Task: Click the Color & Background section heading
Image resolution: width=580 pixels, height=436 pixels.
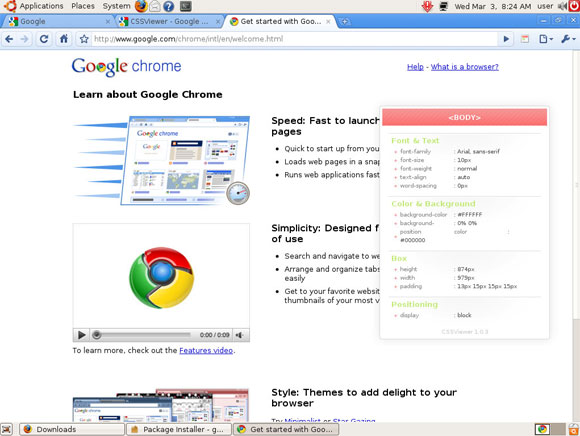Action: pos(433,204)
